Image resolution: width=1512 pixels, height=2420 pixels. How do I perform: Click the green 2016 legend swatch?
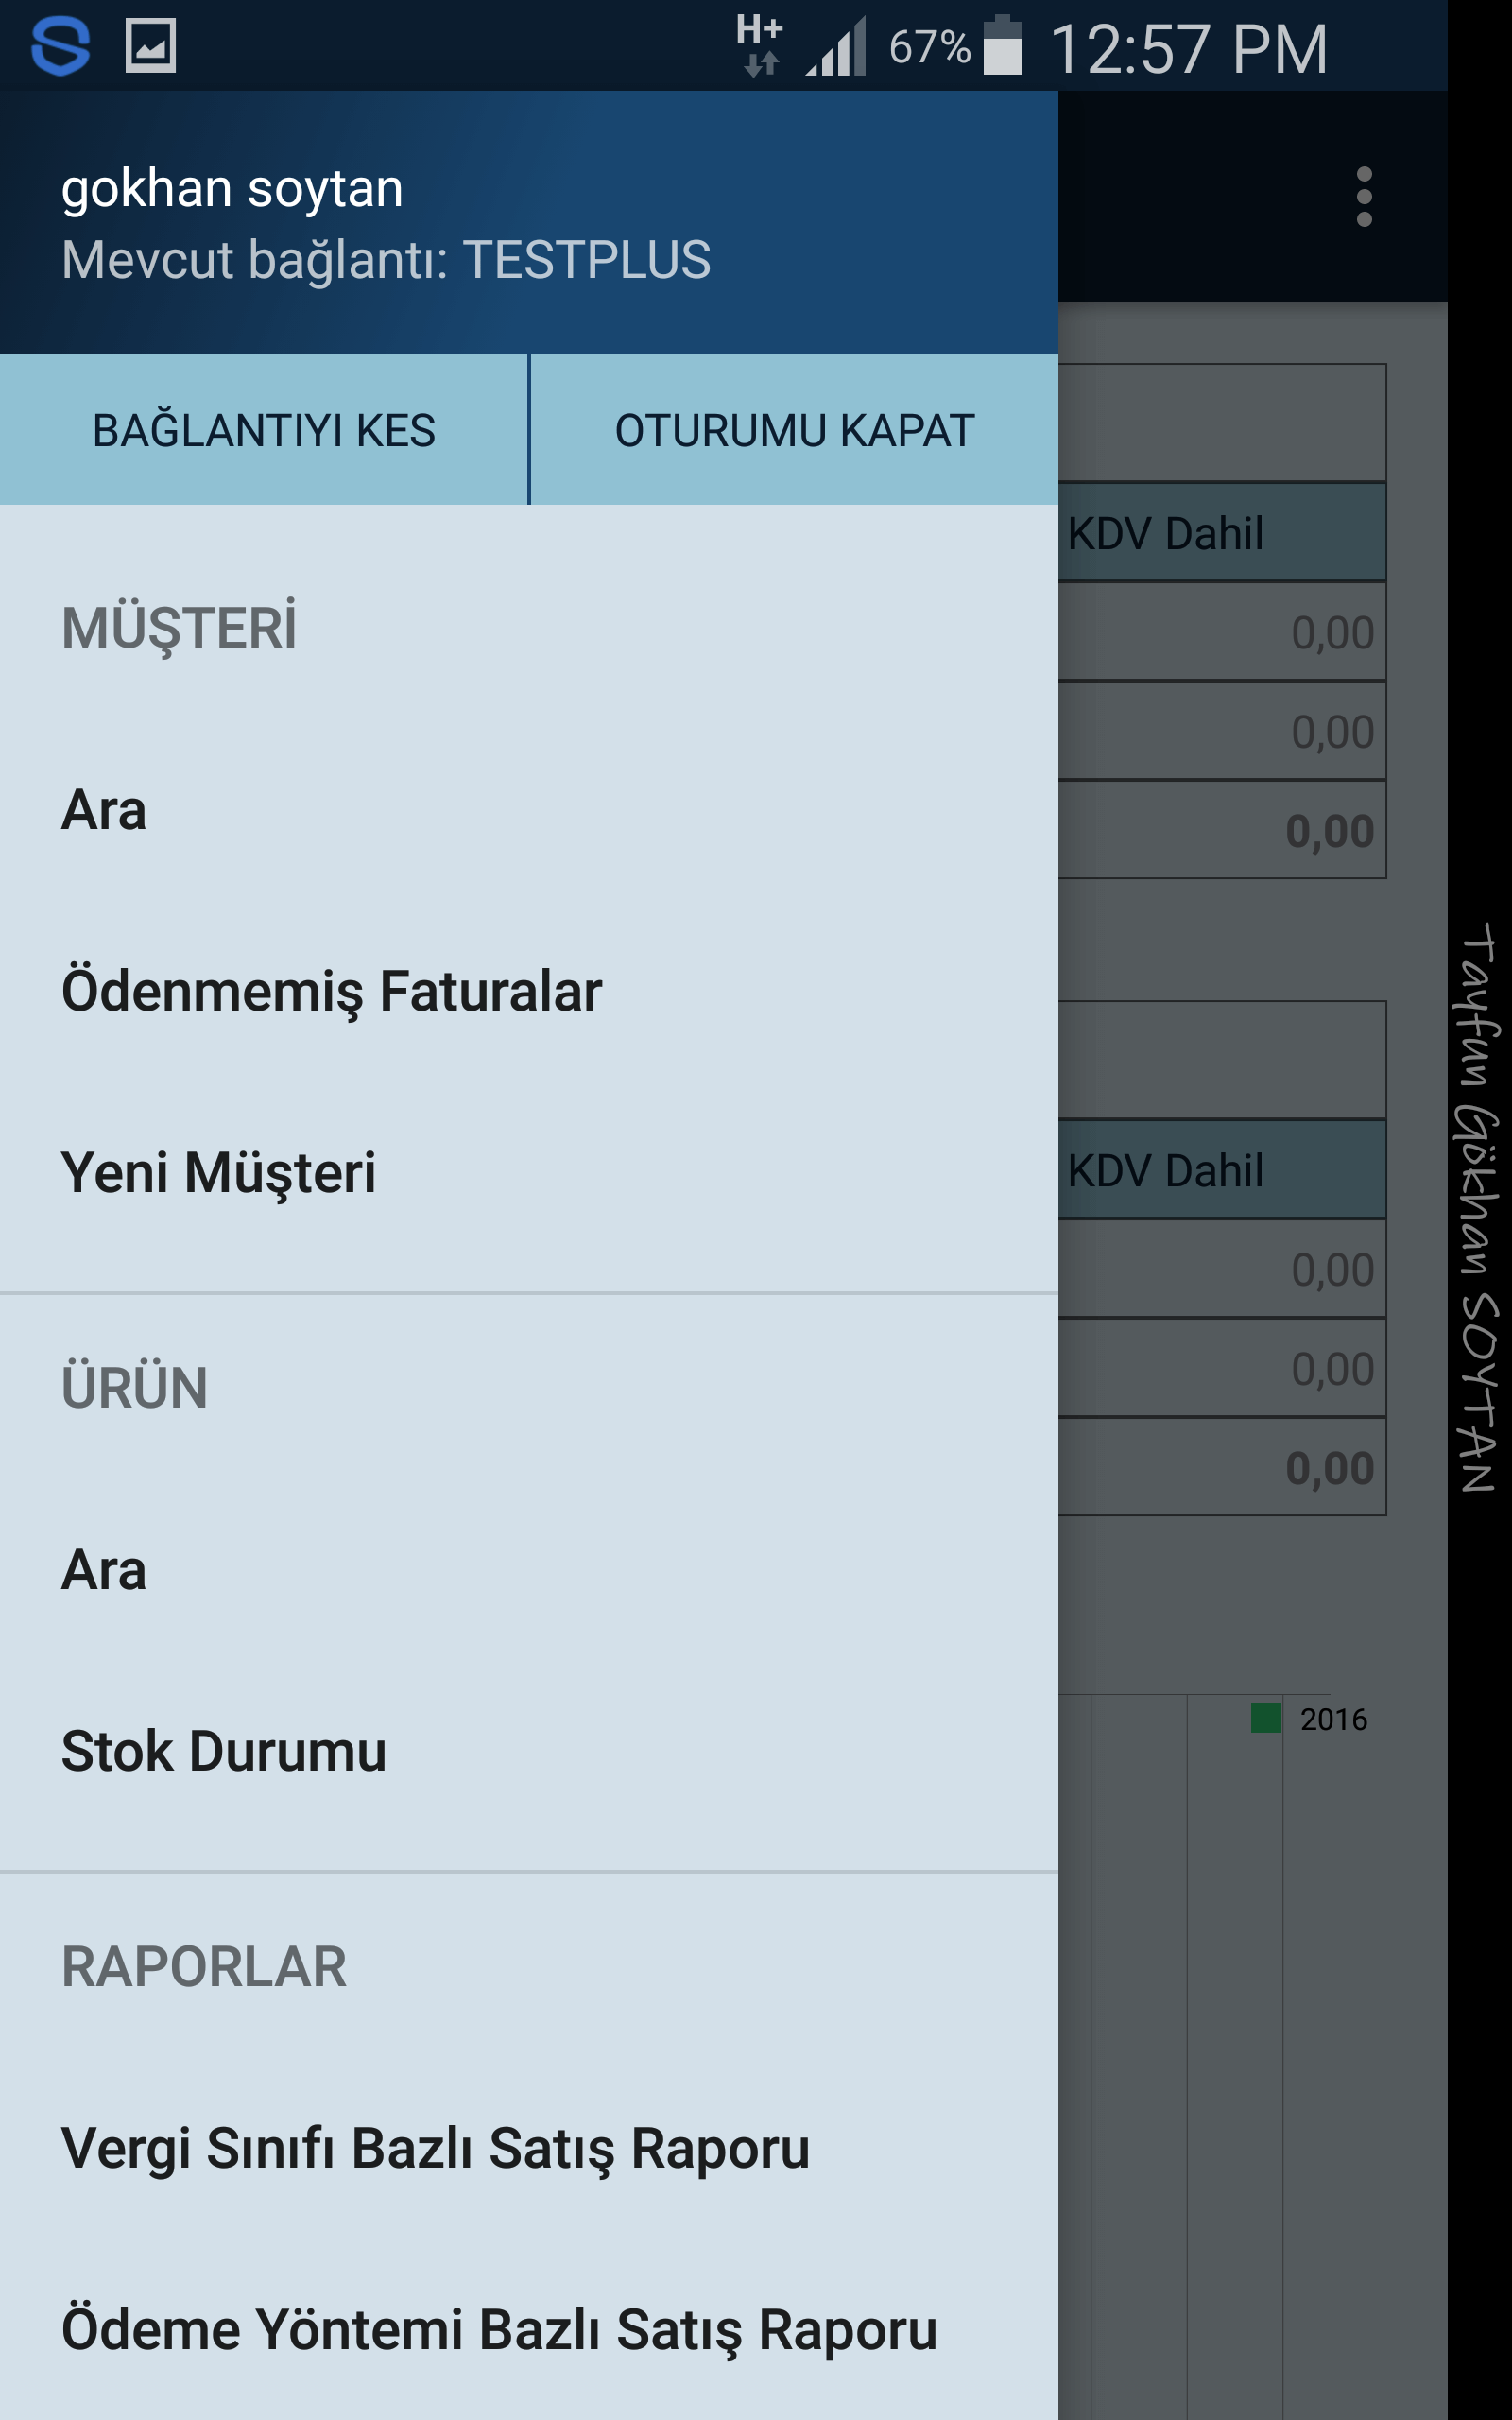(x=1266, y=1718)
